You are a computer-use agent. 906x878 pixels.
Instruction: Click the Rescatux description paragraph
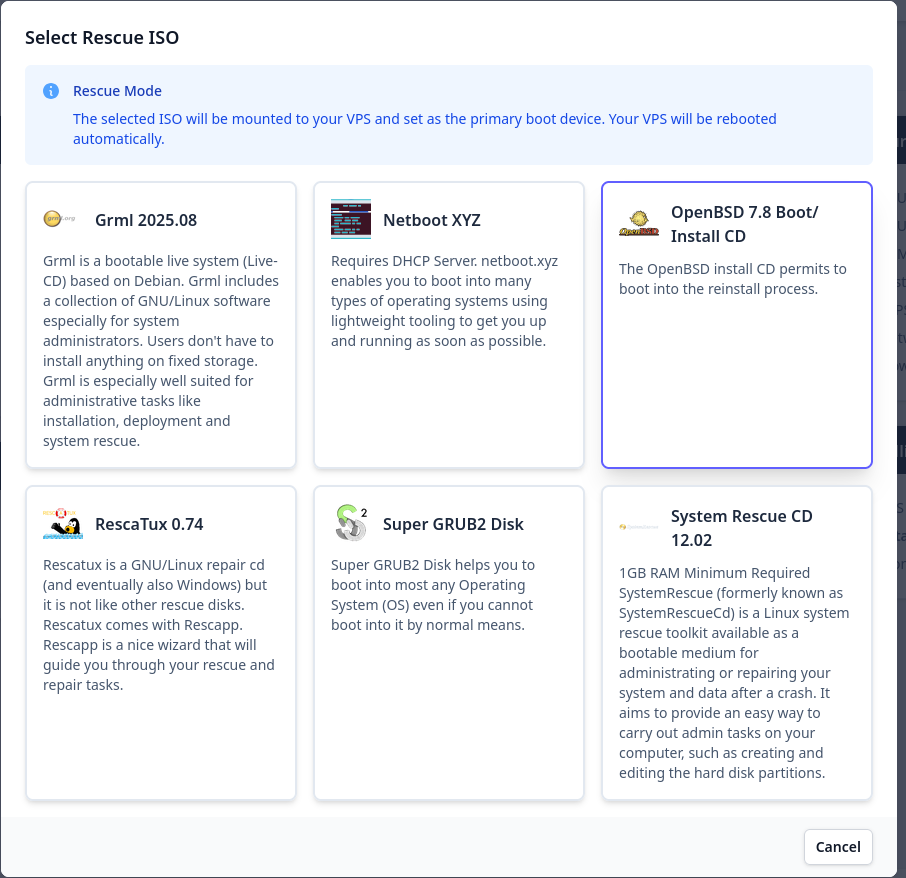(159, 625)
